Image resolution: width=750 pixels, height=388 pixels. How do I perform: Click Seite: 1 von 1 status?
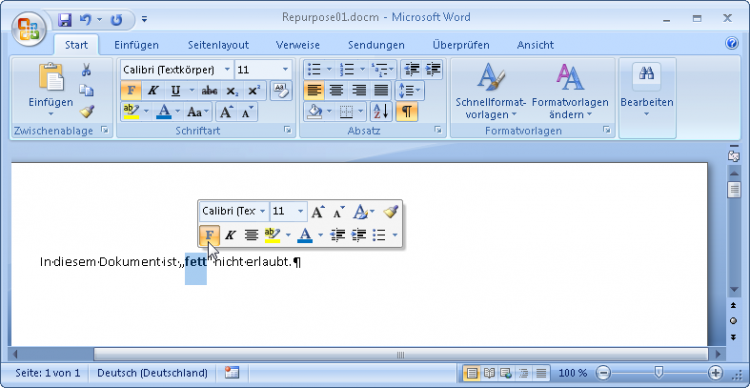pos(47,373)
